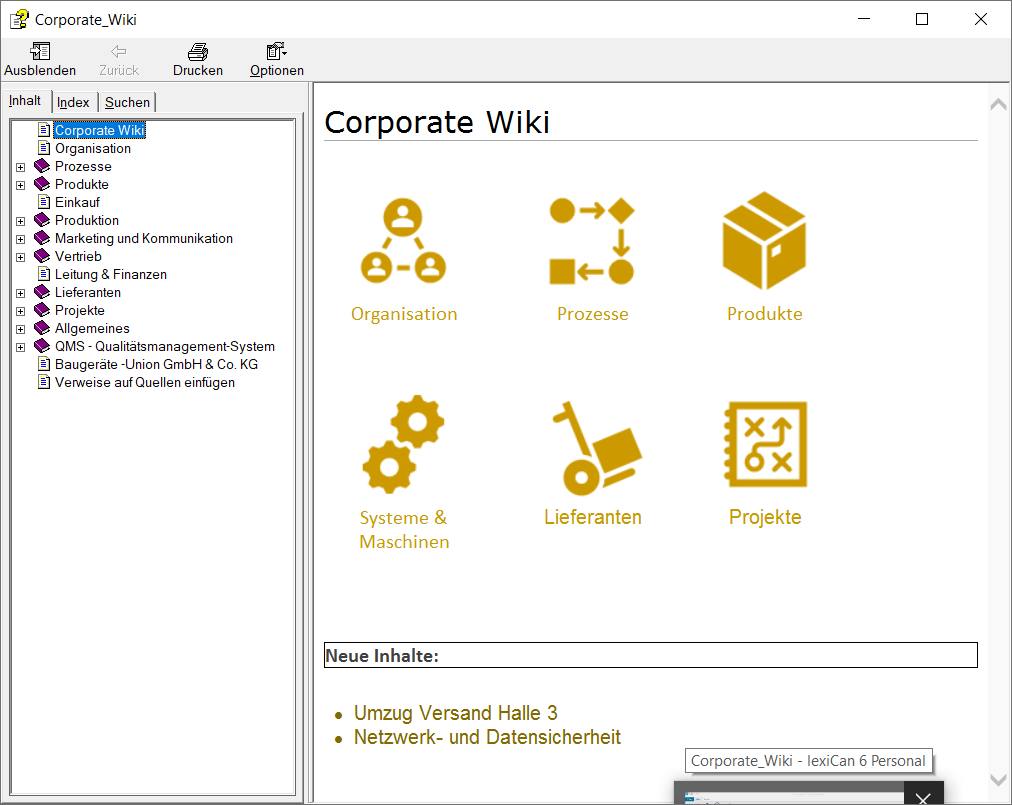Open the Umzug Versand Halle 3 link
The width and height of the screenshot is (1012, 805).
(455, 713)
